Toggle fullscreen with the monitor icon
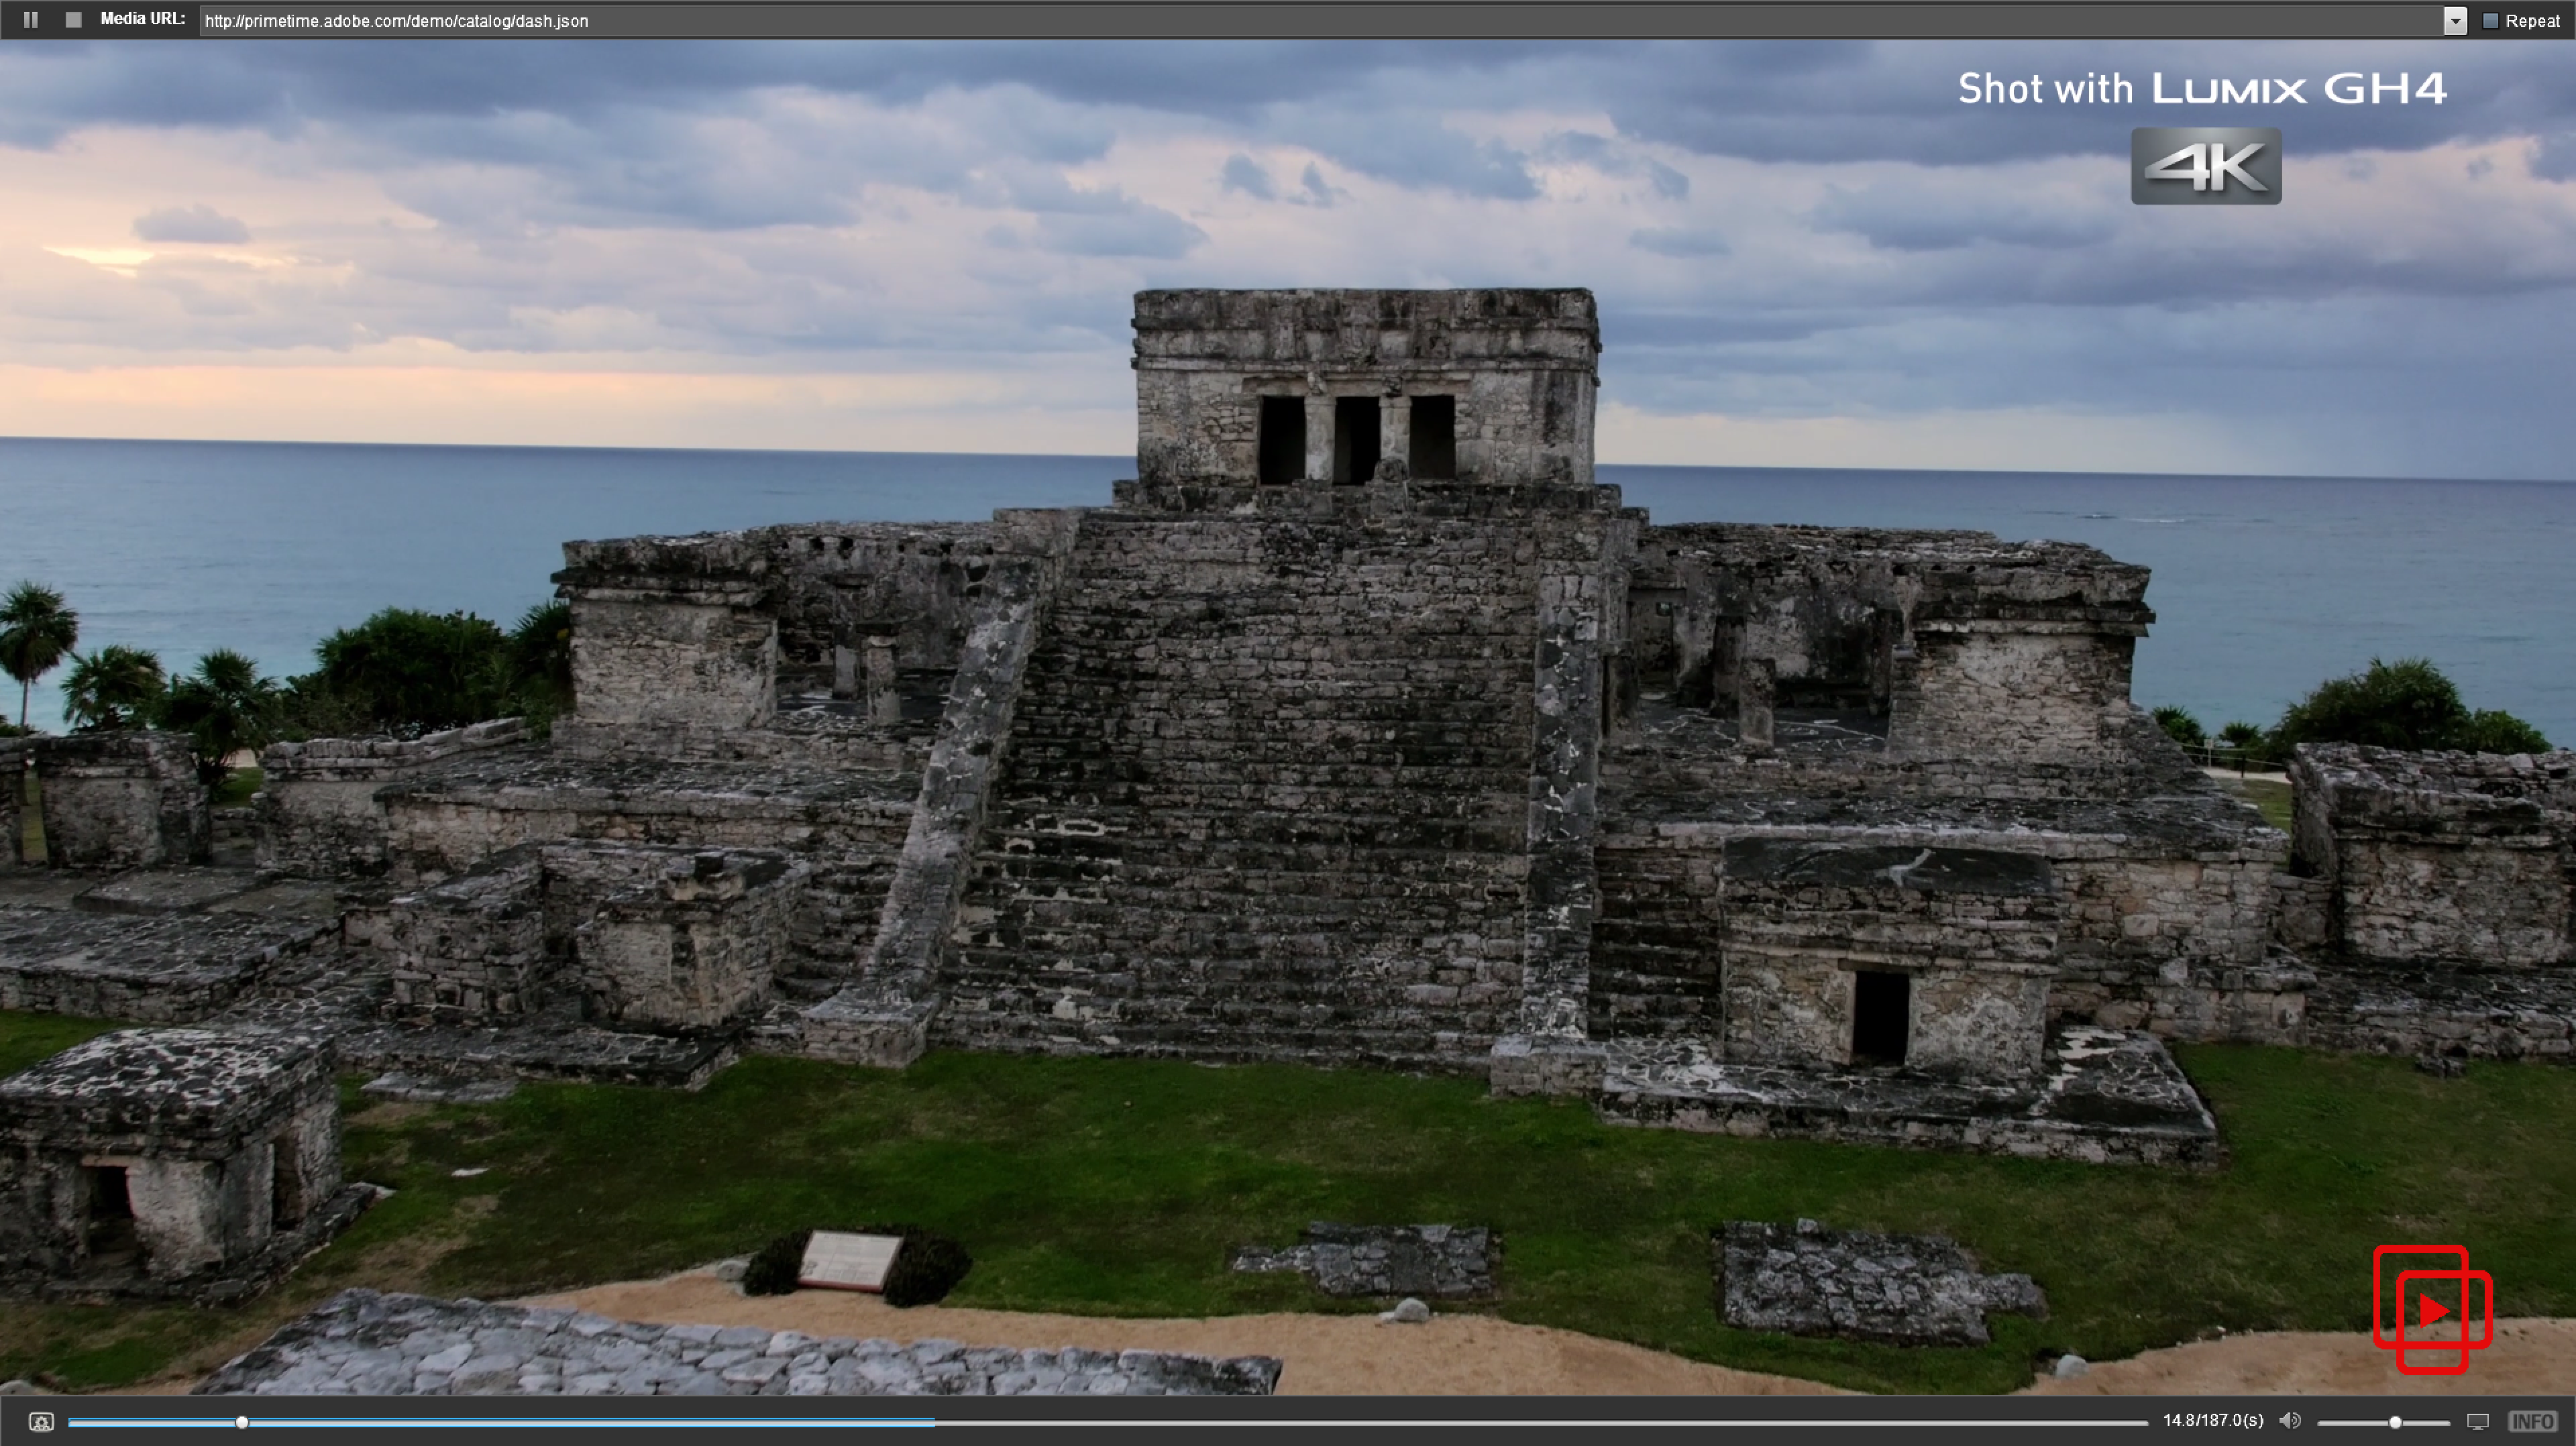2576x1446 pixels. (x=2478, y=1421)
